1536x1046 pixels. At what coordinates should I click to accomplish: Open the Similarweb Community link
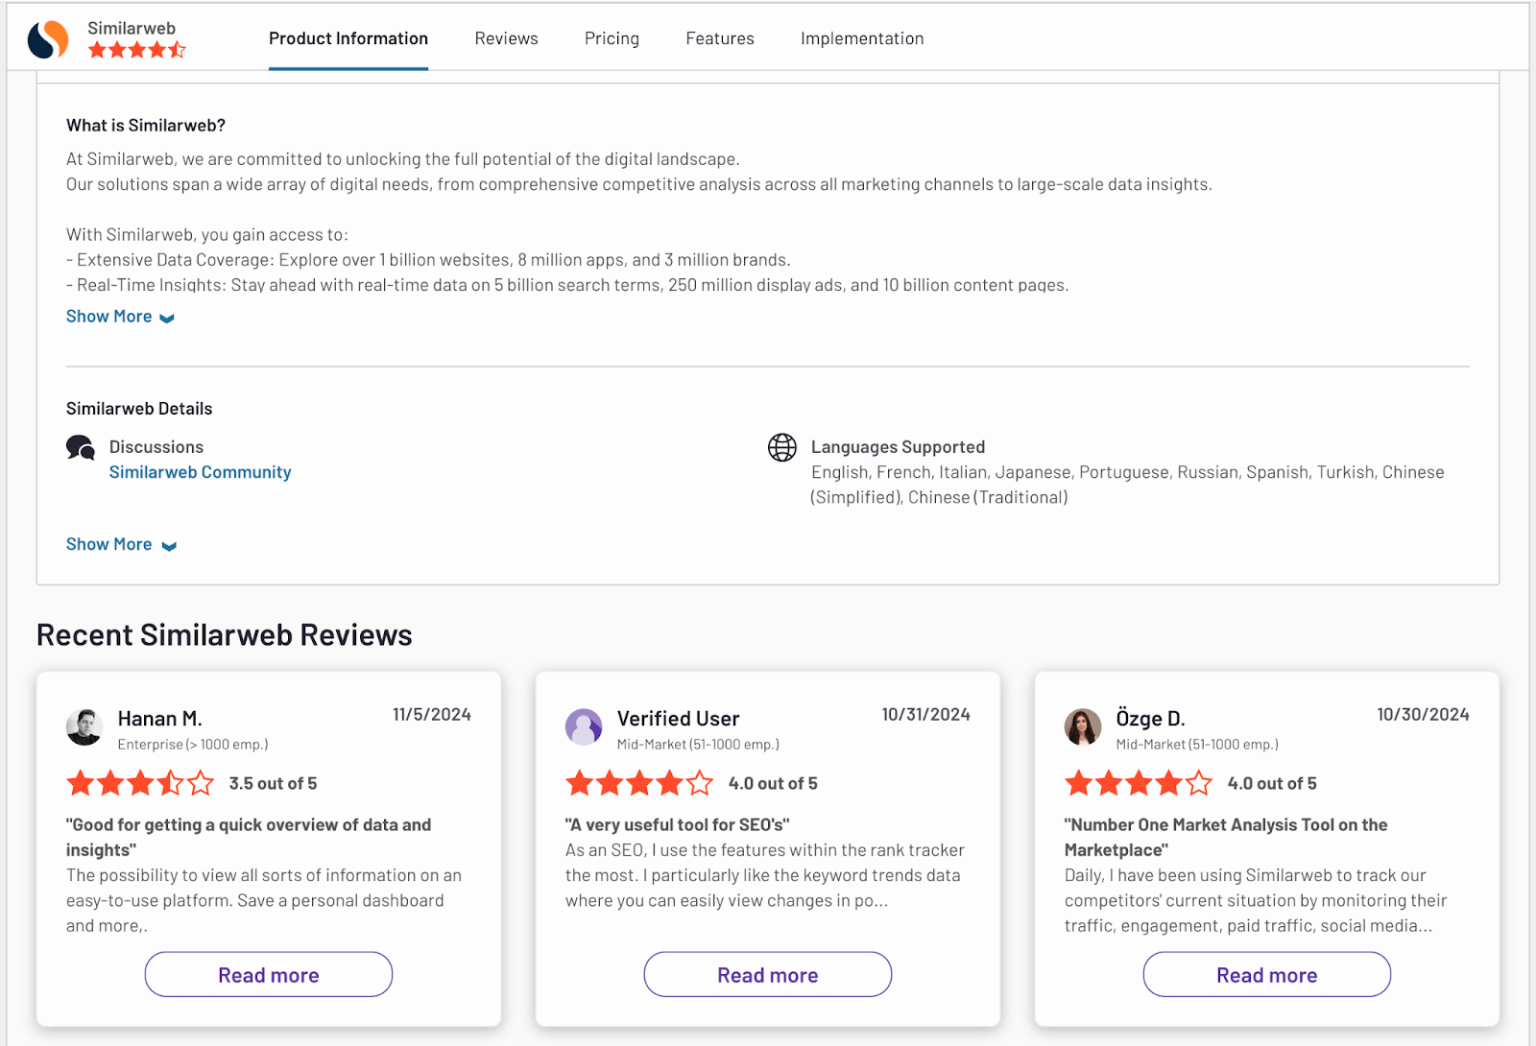tap(200, 471)
